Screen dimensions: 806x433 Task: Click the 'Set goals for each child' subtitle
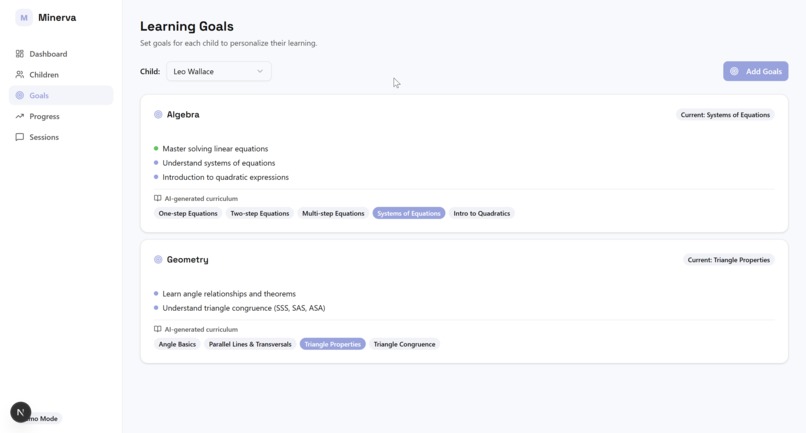(228, 43)
